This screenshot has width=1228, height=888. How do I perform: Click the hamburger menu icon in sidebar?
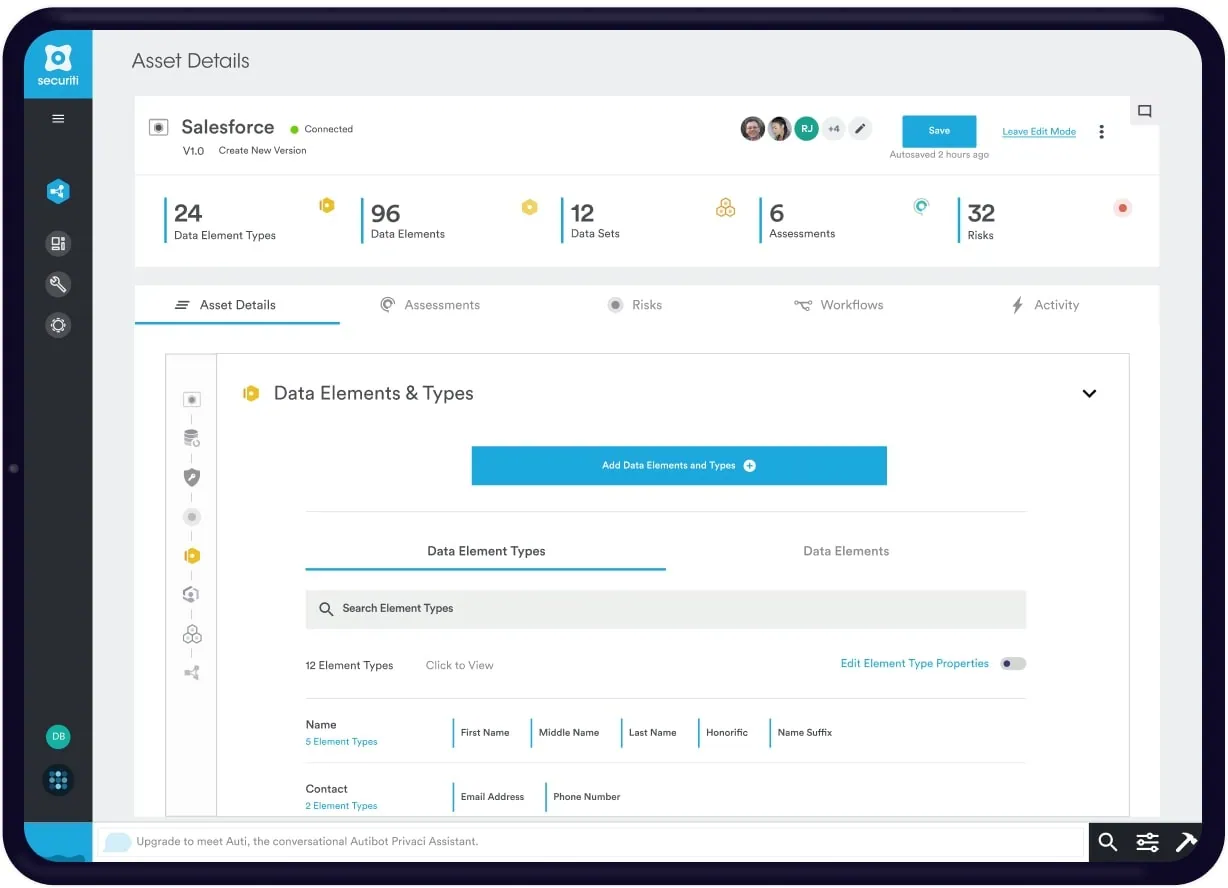[x=58, y=119]
